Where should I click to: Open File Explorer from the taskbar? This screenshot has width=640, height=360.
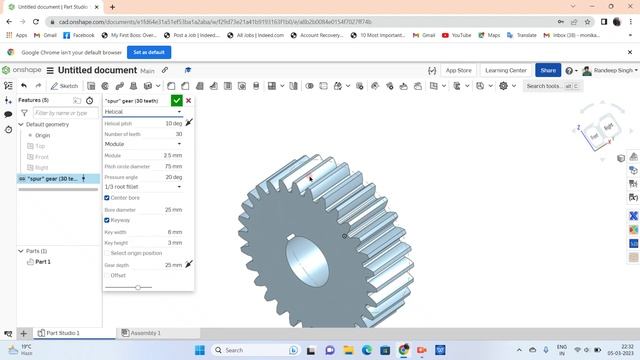click(x=348, y=350)
